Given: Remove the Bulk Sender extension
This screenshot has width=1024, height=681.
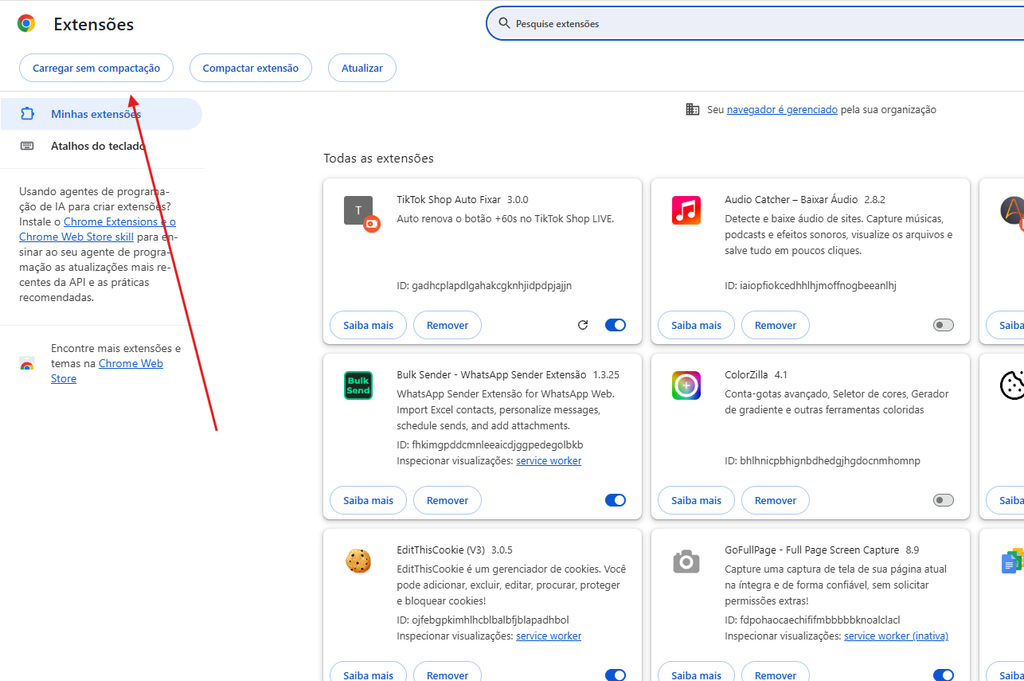Looking at the screenshot, I should click(x=447, y=500).
